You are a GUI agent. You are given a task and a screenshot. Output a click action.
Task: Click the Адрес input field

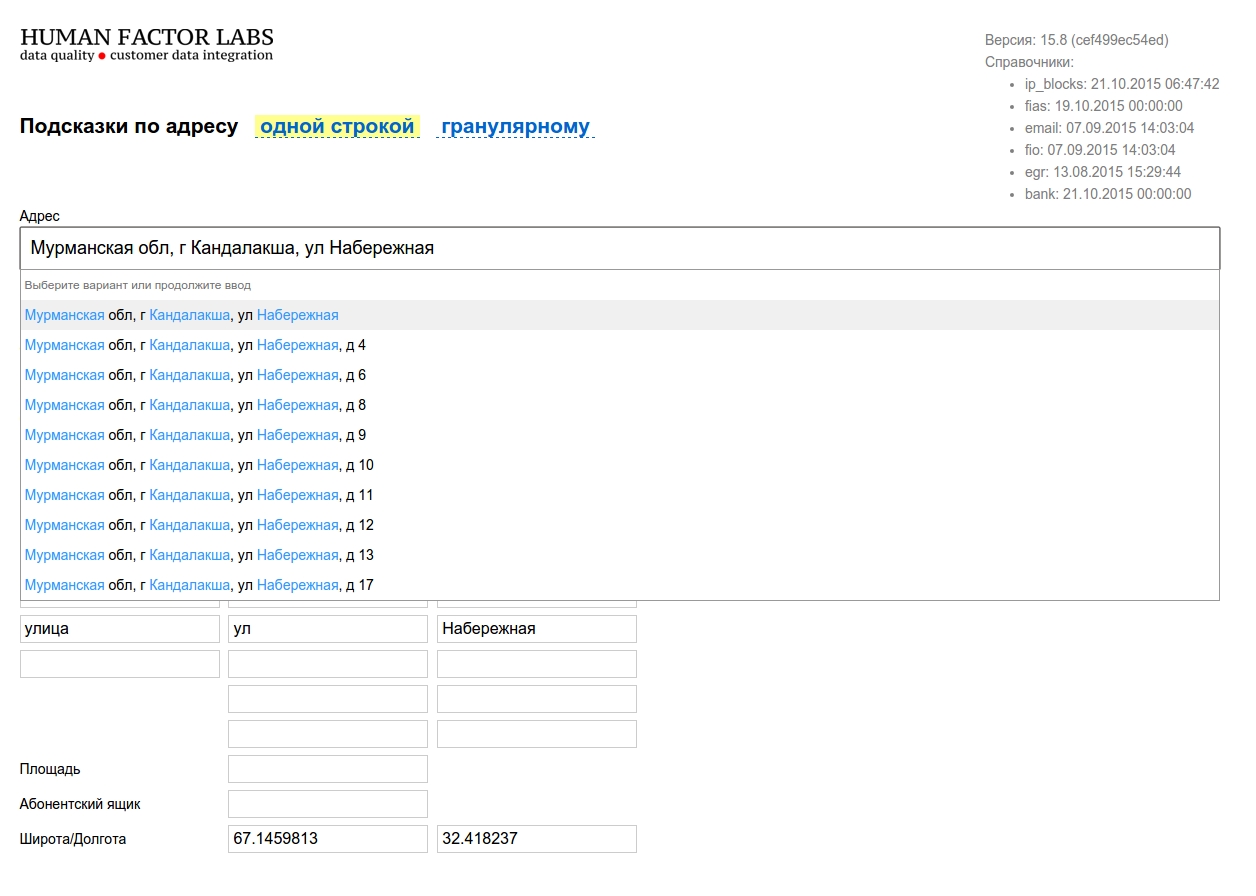[x=619, y=248]
